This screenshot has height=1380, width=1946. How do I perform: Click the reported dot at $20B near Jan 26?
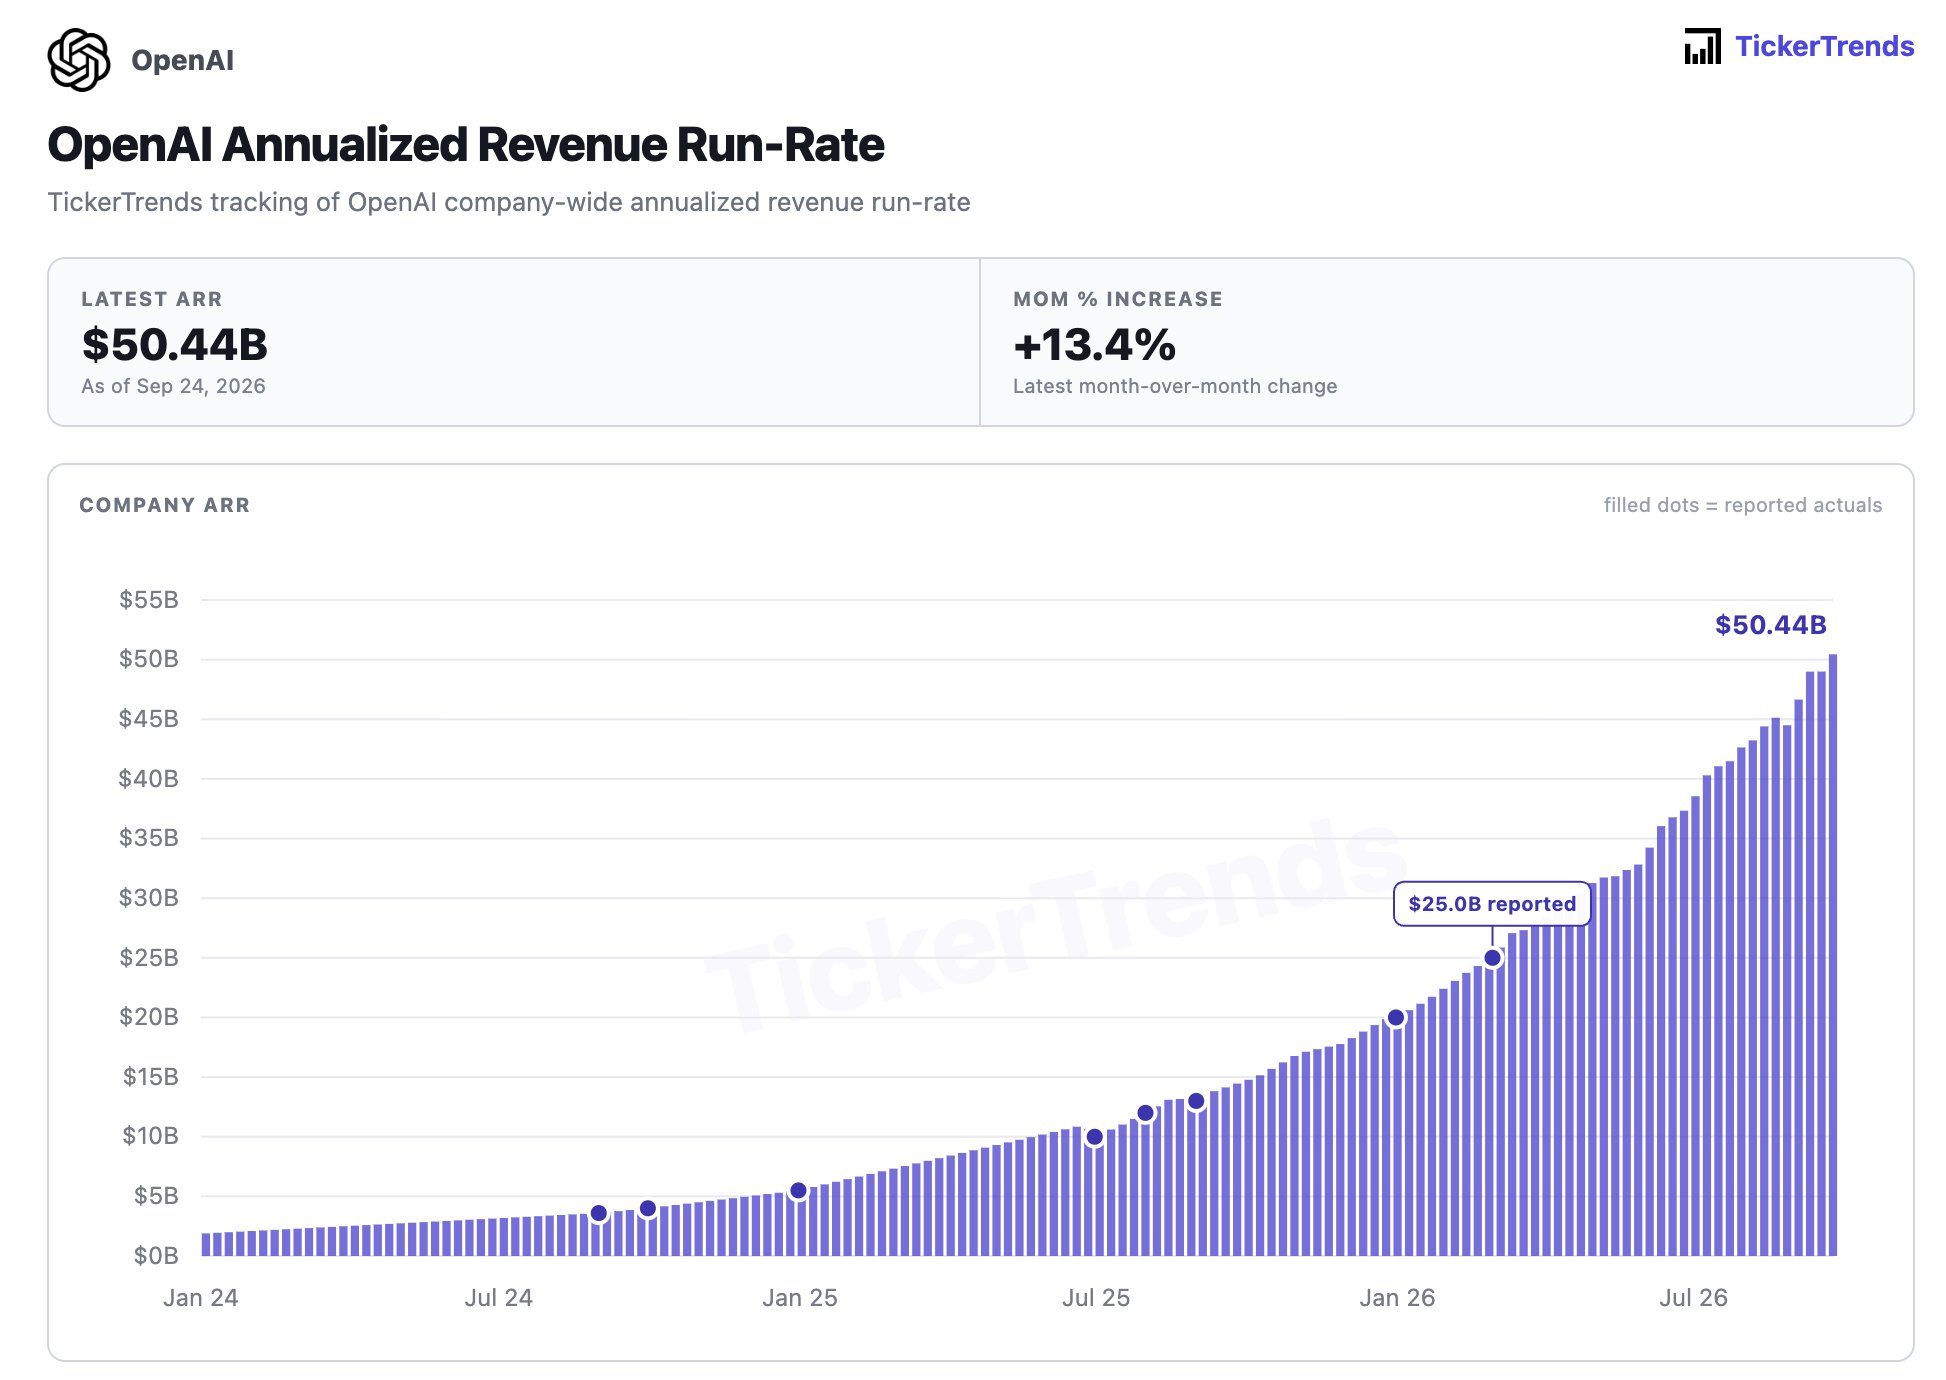point(1395,1018)
